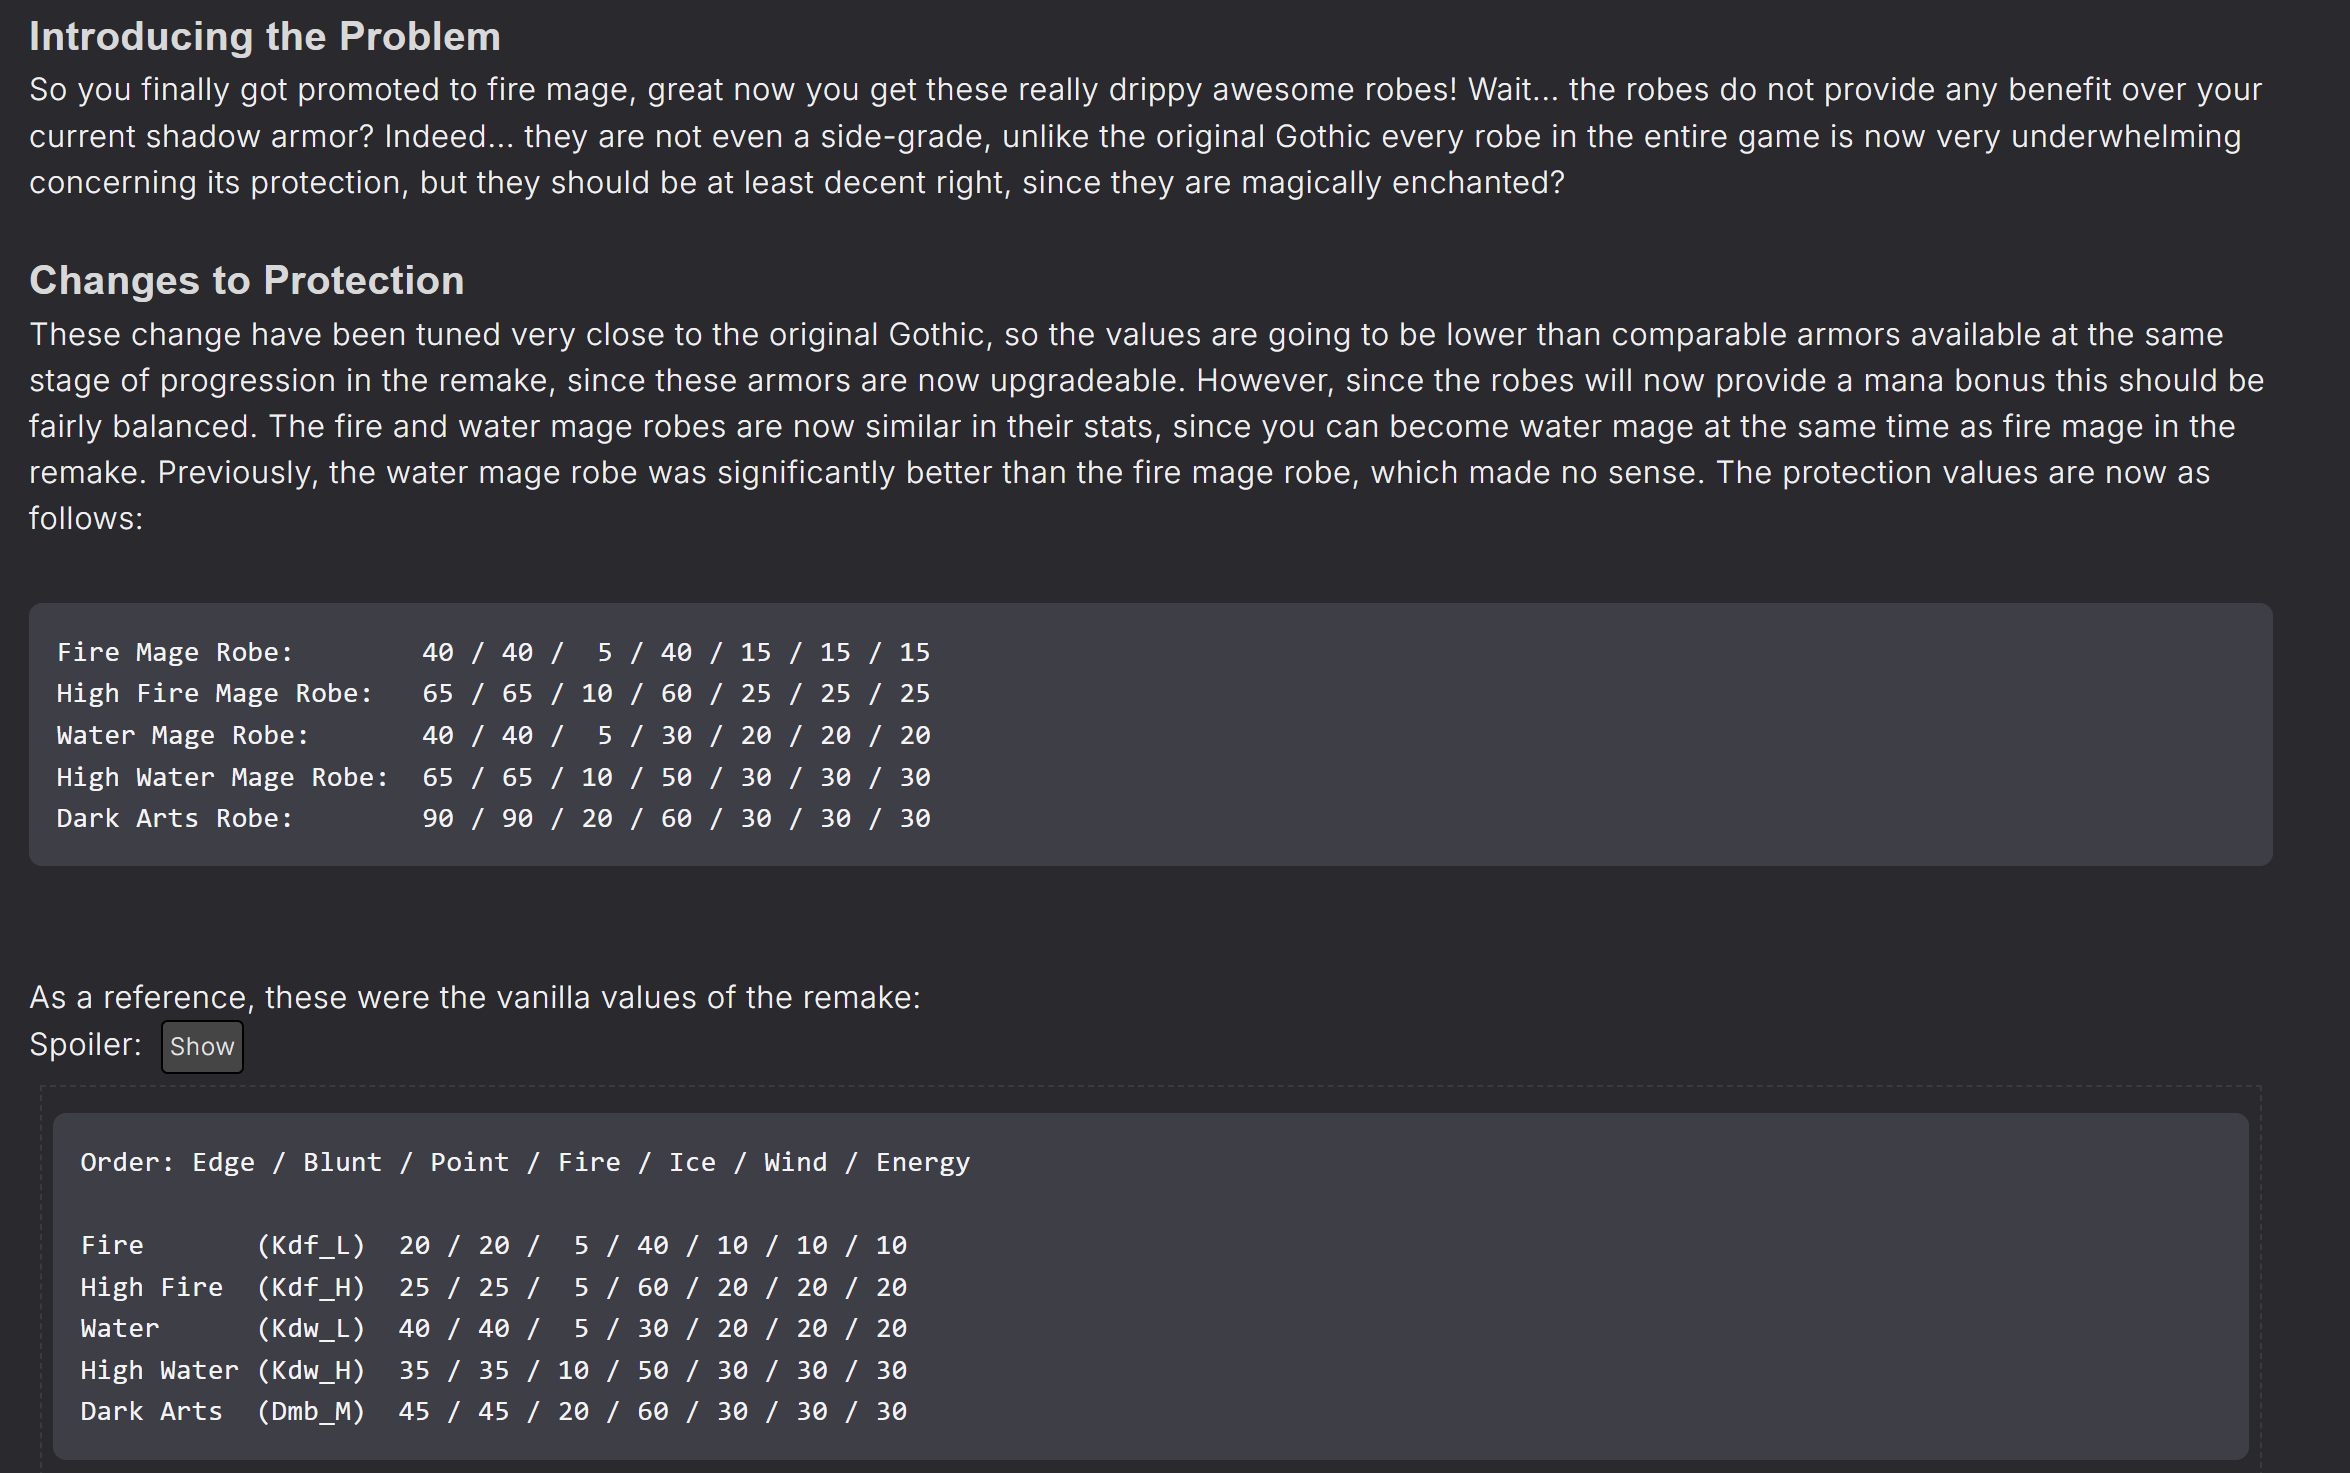2350x1473 pixels.
Task: Click 'As a reference, these were the vanilla values' sentence
Action: (475, 997)
